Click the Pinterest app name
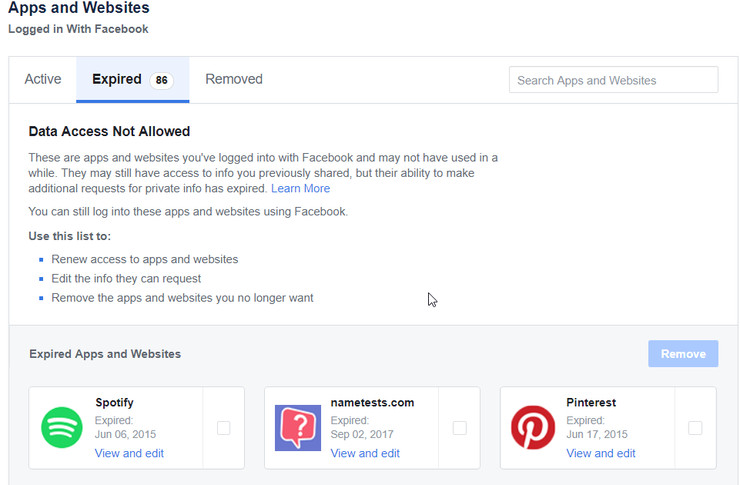The width and height of the screenshot is (740, 485). point(591,403)
